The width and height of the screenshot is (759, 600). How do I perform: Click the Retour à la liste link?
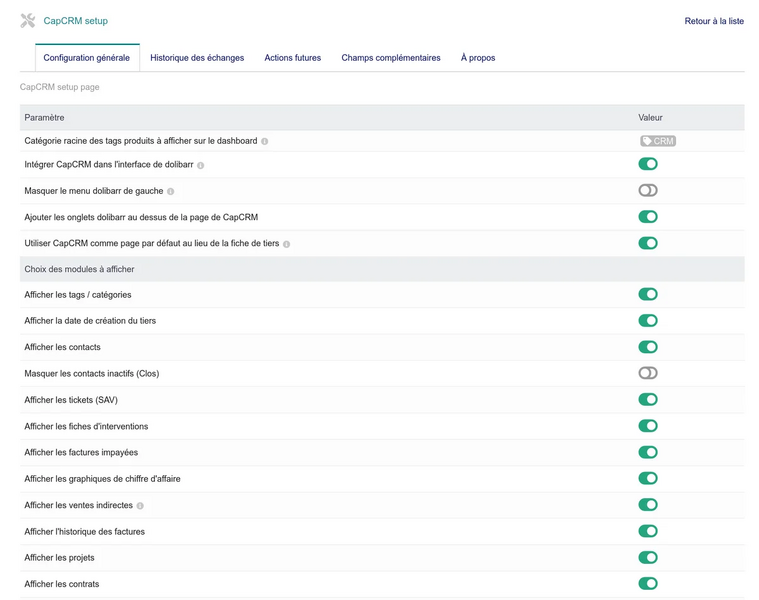pos(714,21)
